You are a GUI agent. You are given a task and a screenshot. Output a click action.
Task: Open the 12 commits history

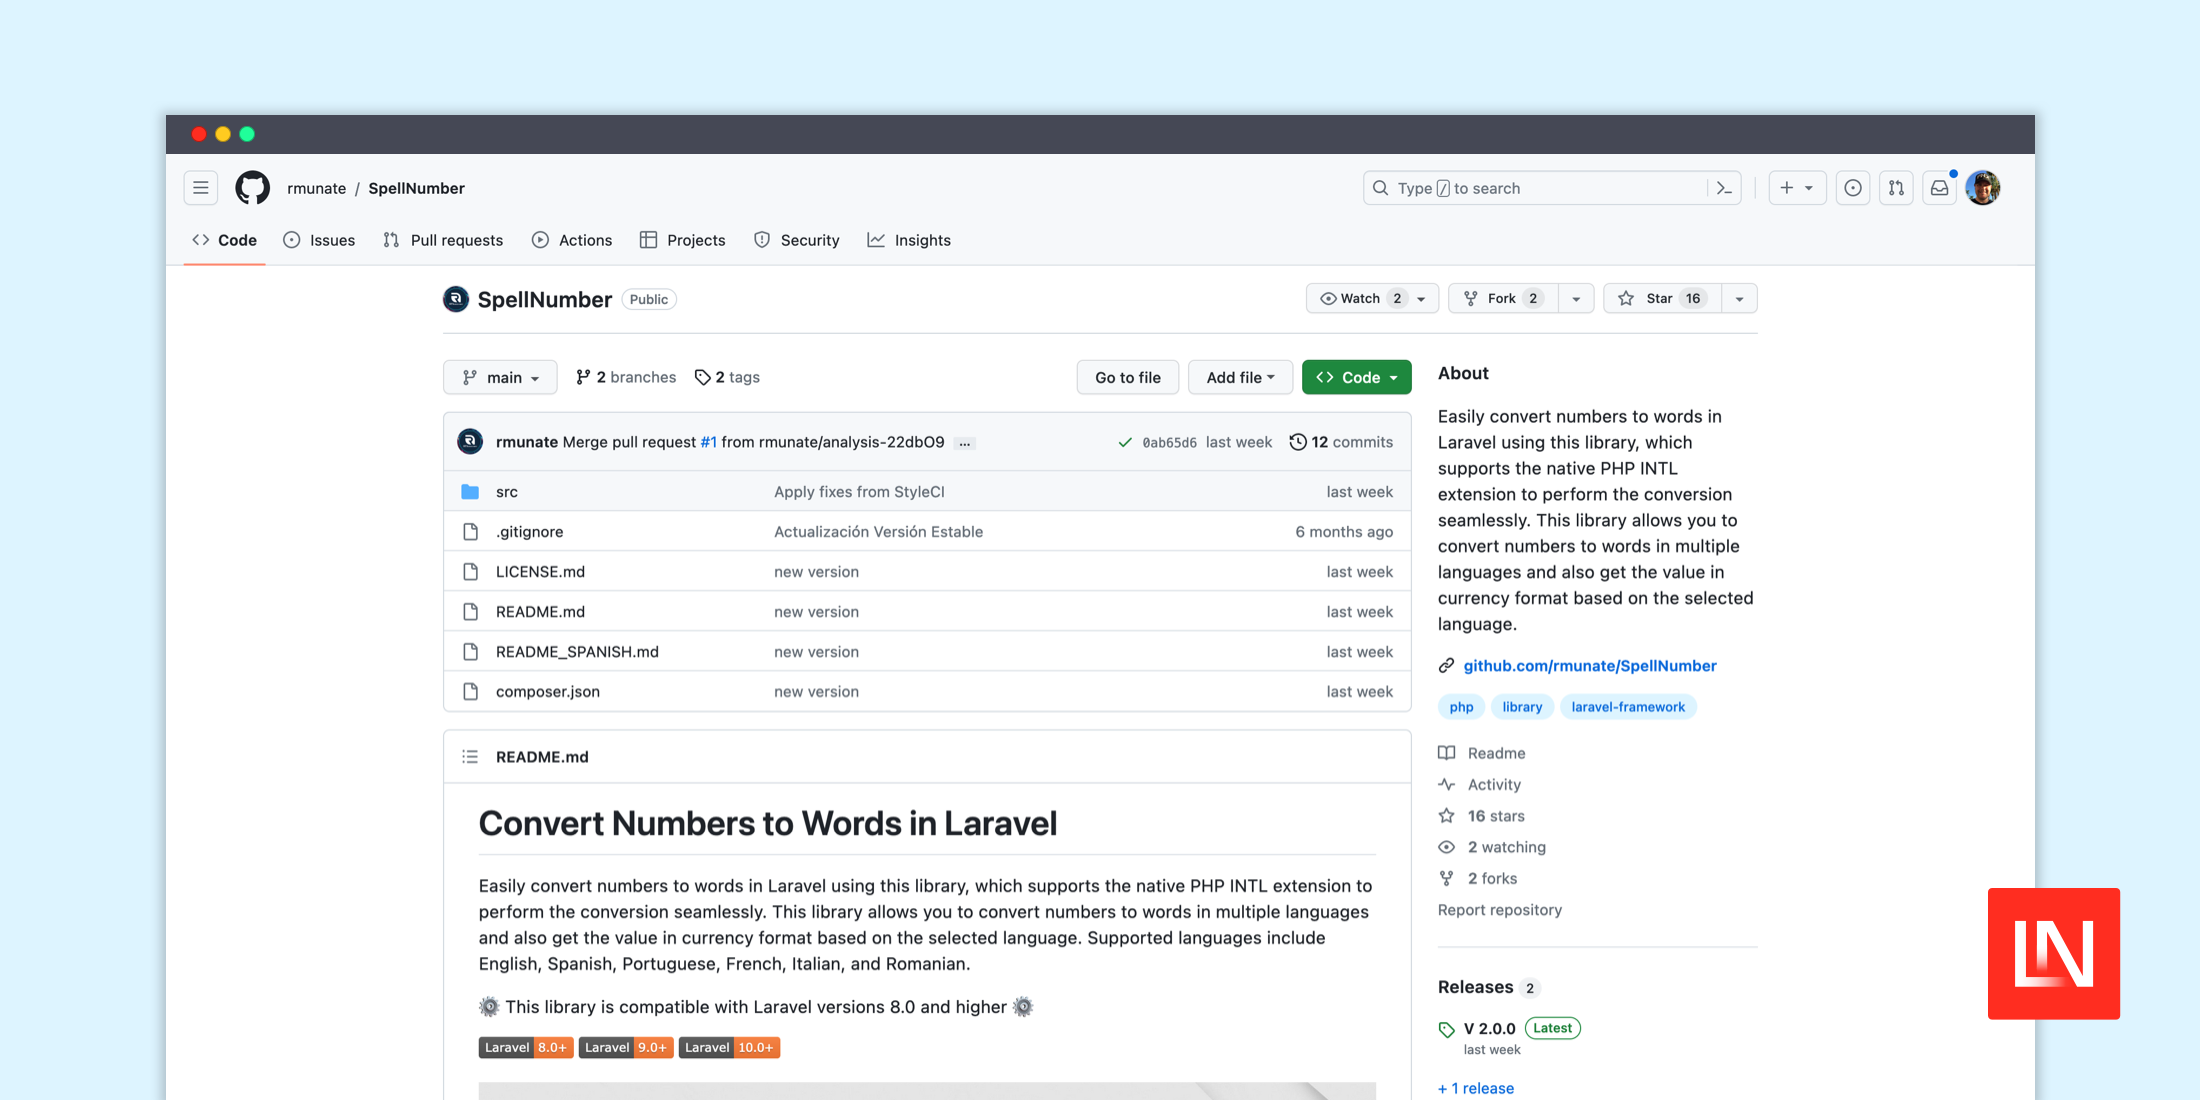(x=1341, y=442)
